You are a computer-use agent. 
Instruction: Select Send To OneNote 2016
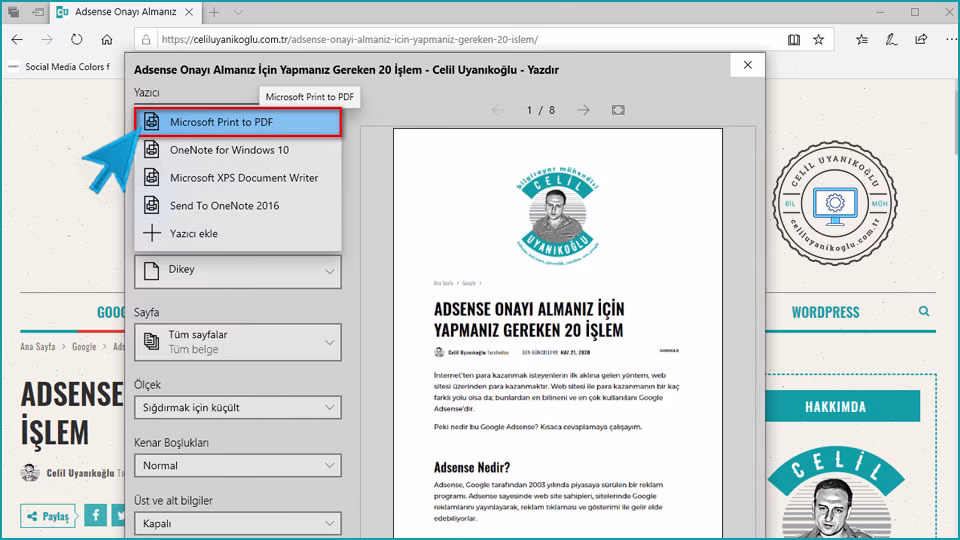tap(238, 206)
